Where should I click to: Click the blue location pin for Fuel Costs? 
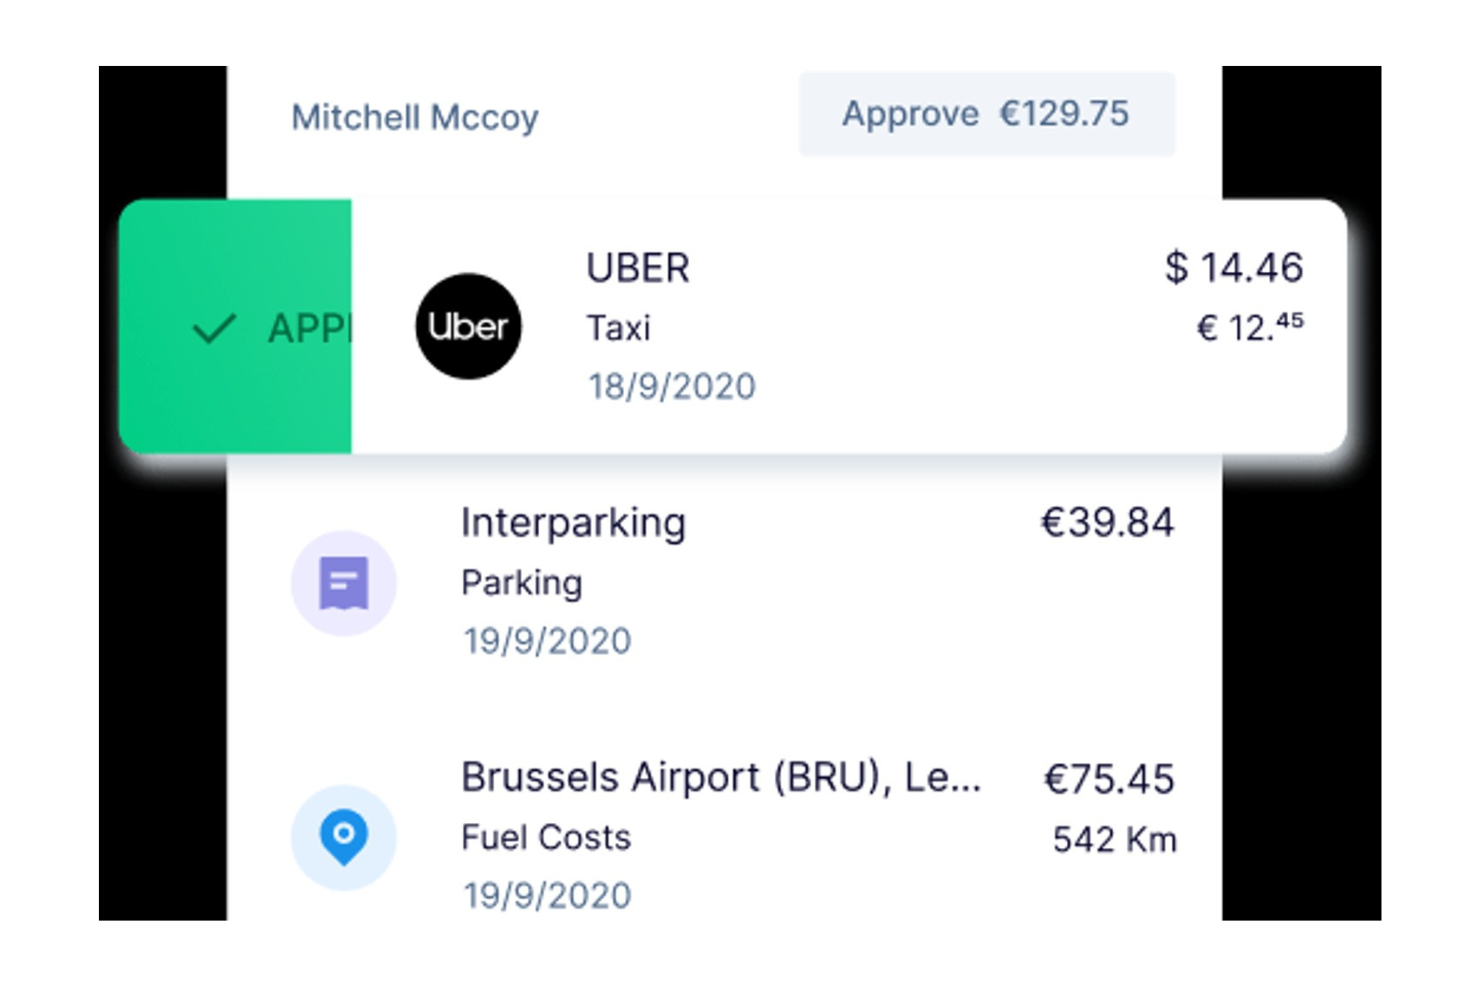click(x=344, y=838)
